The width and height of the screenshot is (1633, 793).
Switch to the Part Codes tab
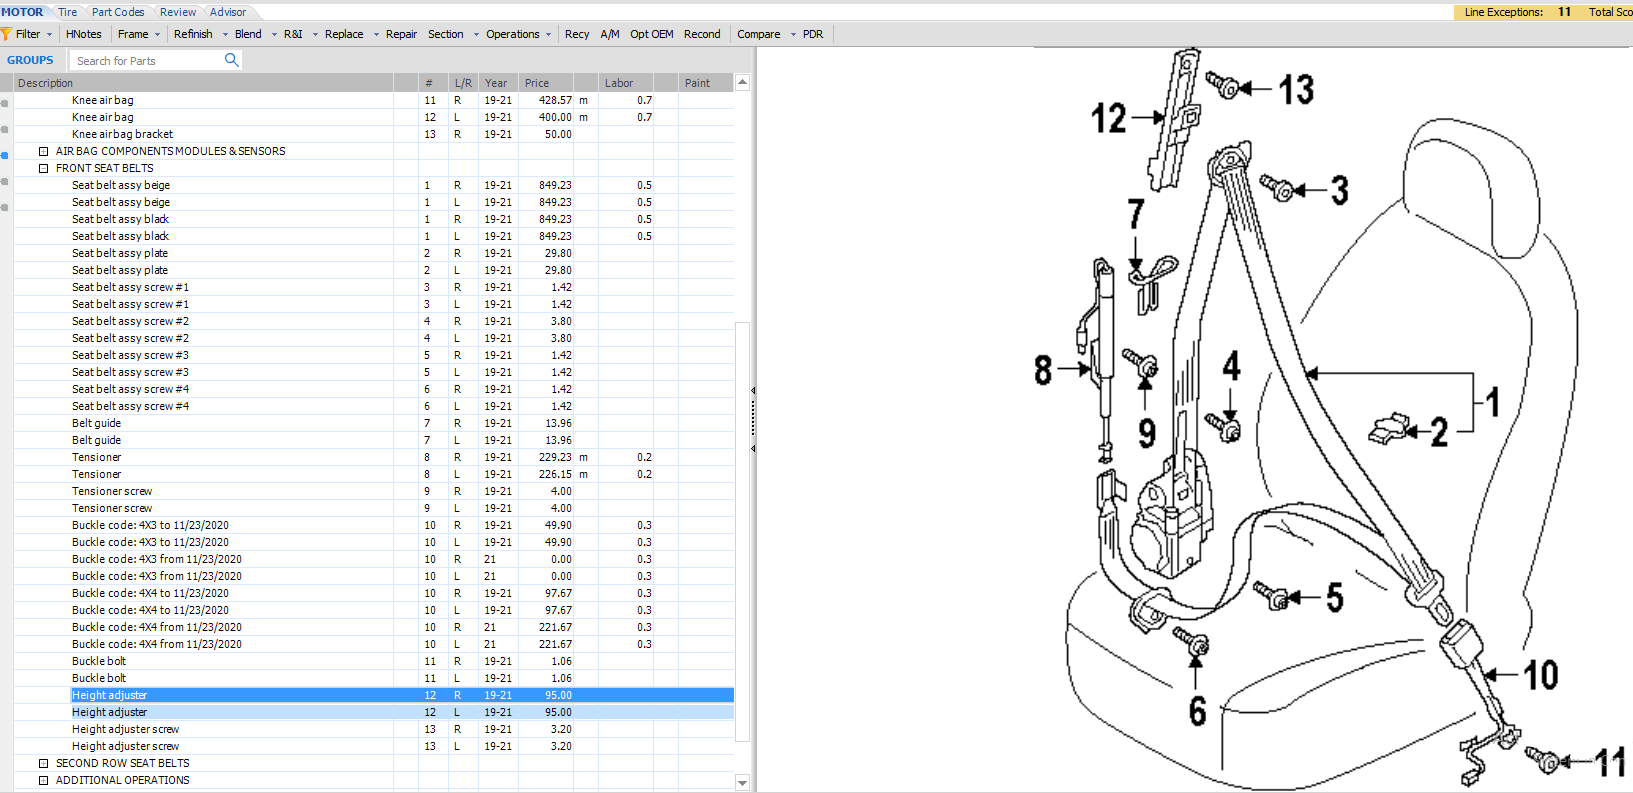coord(118,12)
